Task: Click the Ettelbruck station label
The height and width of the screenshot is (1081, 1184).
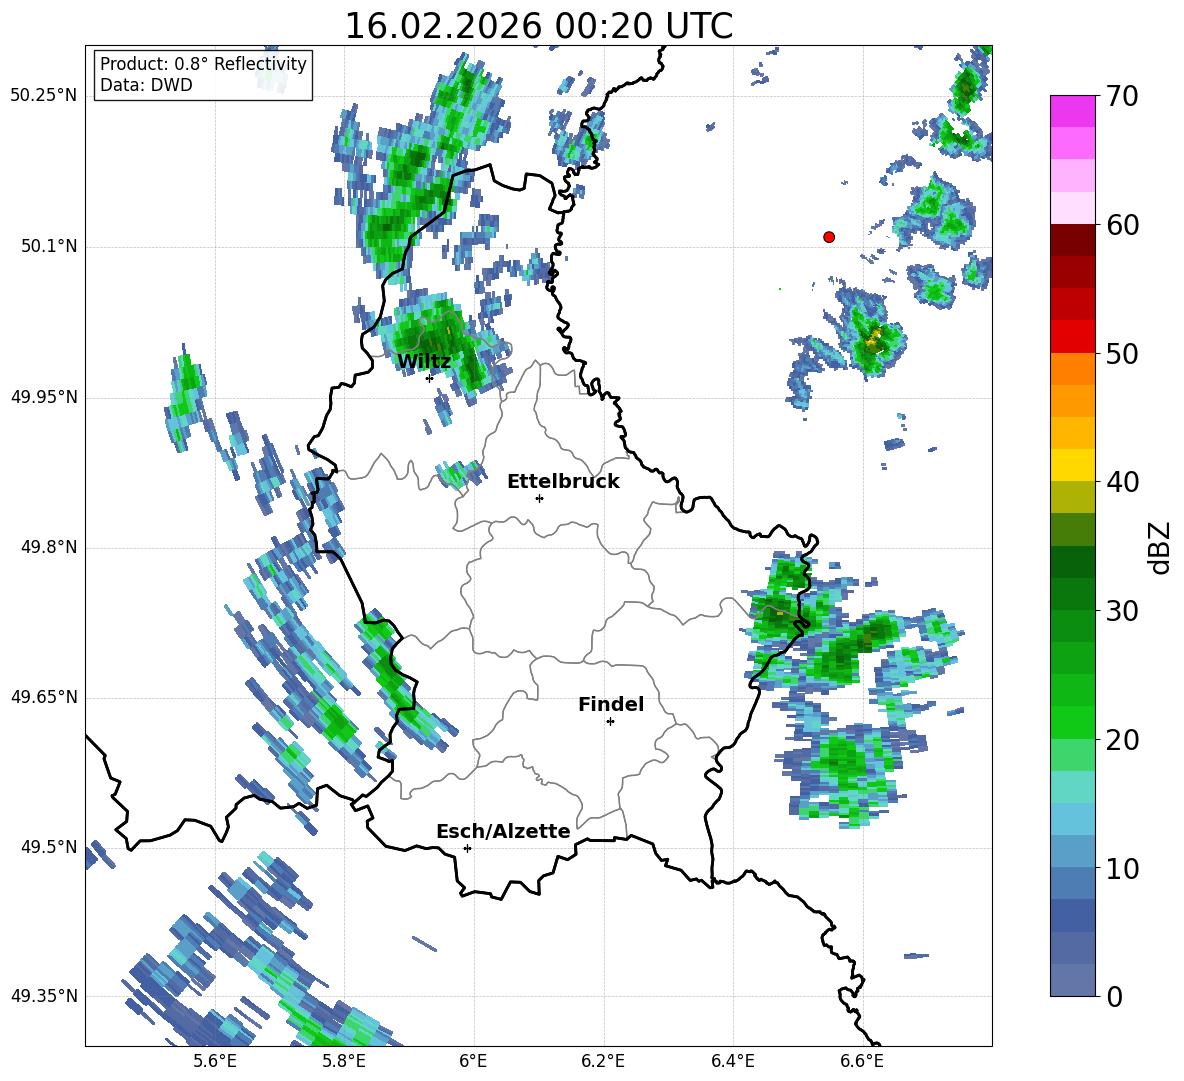Action: tap(563, 482)
